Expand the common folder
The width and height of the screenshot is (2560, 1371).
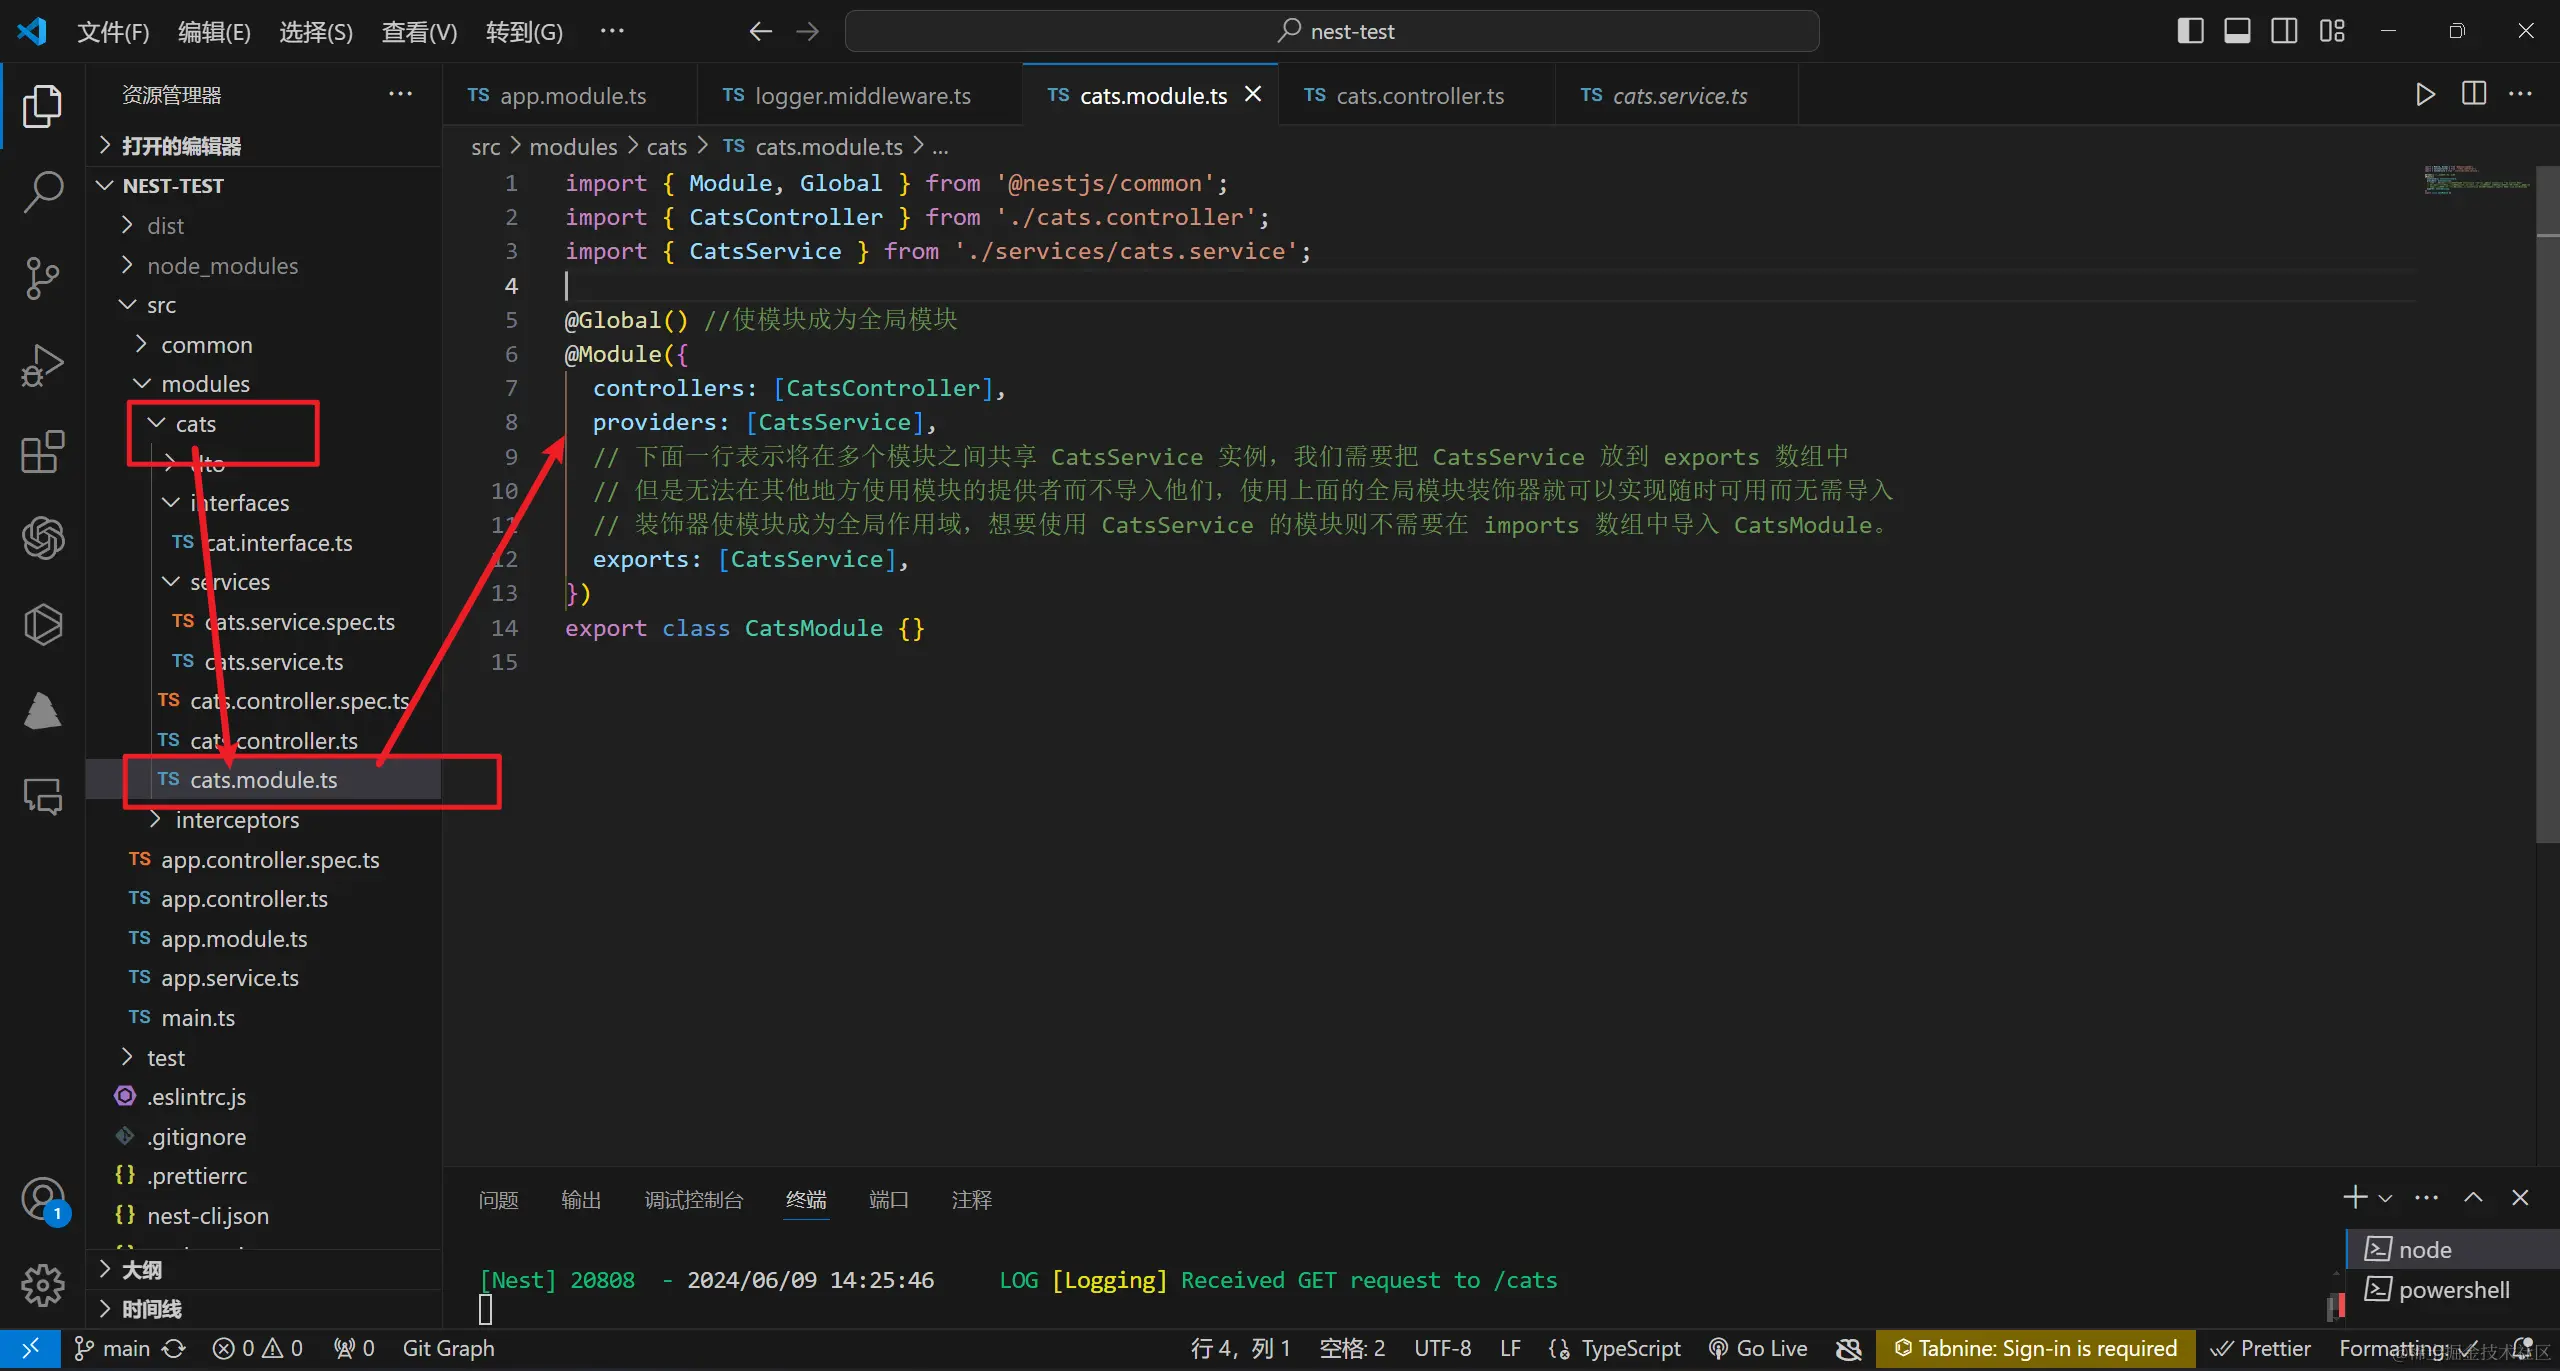click(264, 345)
